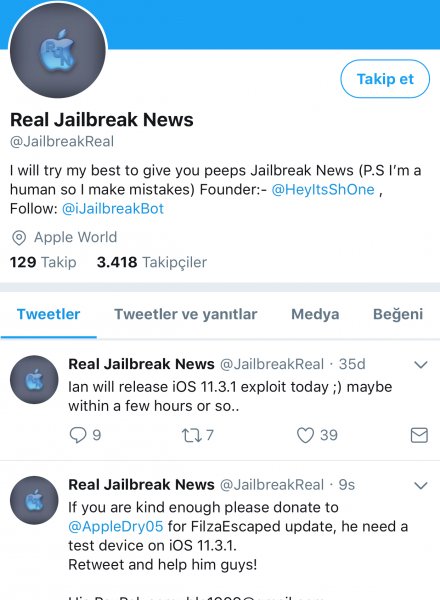Open the @iJailbreakBot mention link
Image resolution: width=440 pixels, height=600 pixels.
click(x=113, y=209)
